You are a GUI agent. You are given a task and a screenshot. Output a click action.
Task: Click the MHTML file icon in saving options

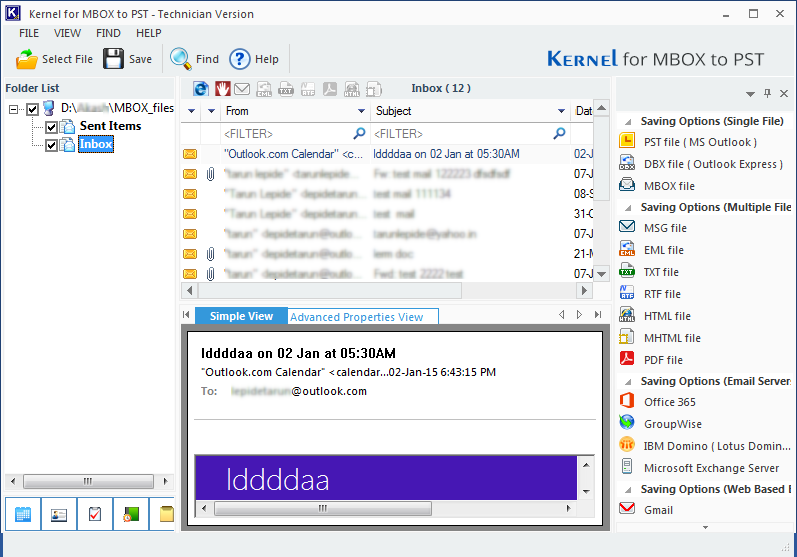click(627, 337)
